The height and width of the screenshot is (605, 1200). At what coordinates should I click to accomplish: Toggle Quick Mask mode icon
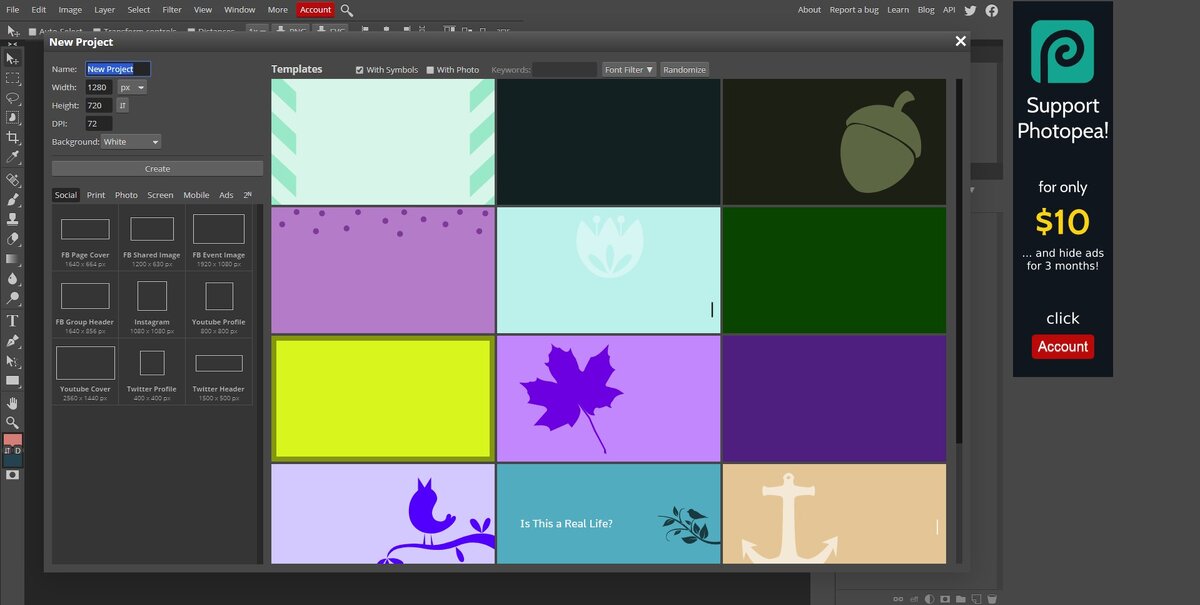[13, 475]
